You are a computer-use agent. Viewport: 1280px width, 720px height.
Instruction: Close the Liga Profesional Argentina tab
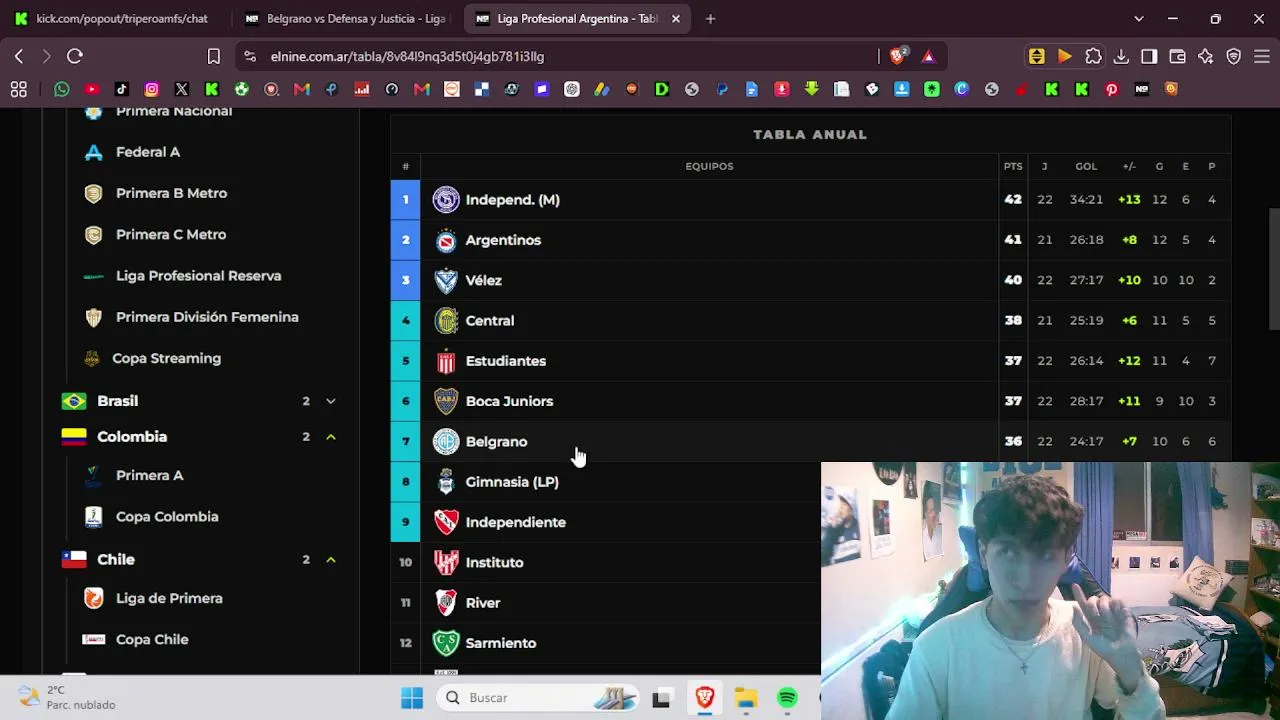click(x=676, y=18)
